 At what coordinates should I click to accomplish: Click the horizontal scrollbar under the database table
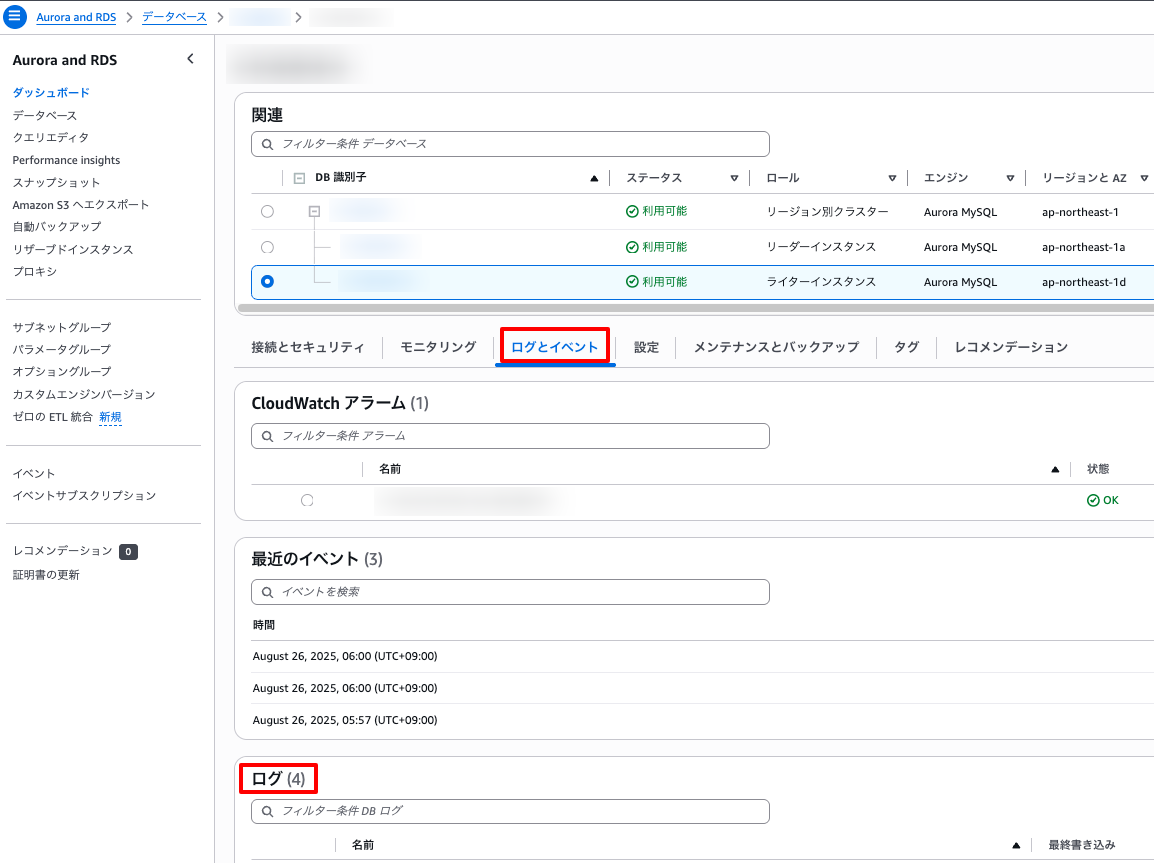[695, 308]
